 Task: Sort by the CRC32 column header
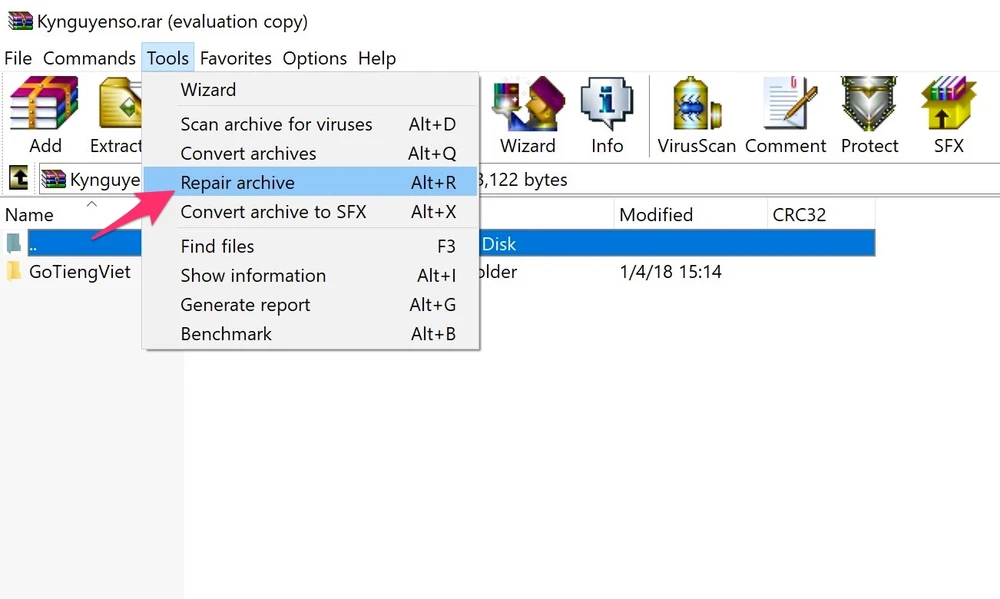point(799,215)
